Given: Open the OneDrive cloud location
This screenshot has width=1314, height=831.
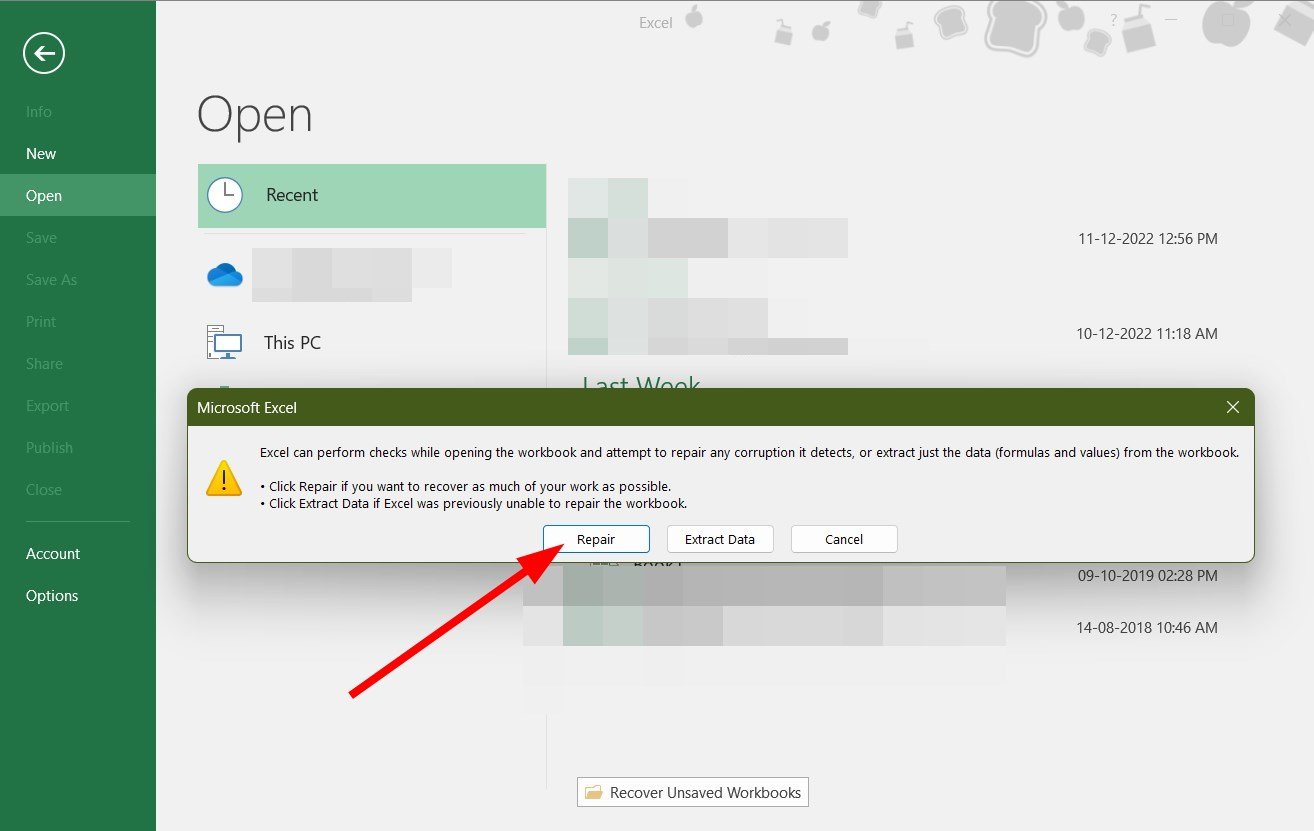Looking at the screenshot, I should [225, 275].
